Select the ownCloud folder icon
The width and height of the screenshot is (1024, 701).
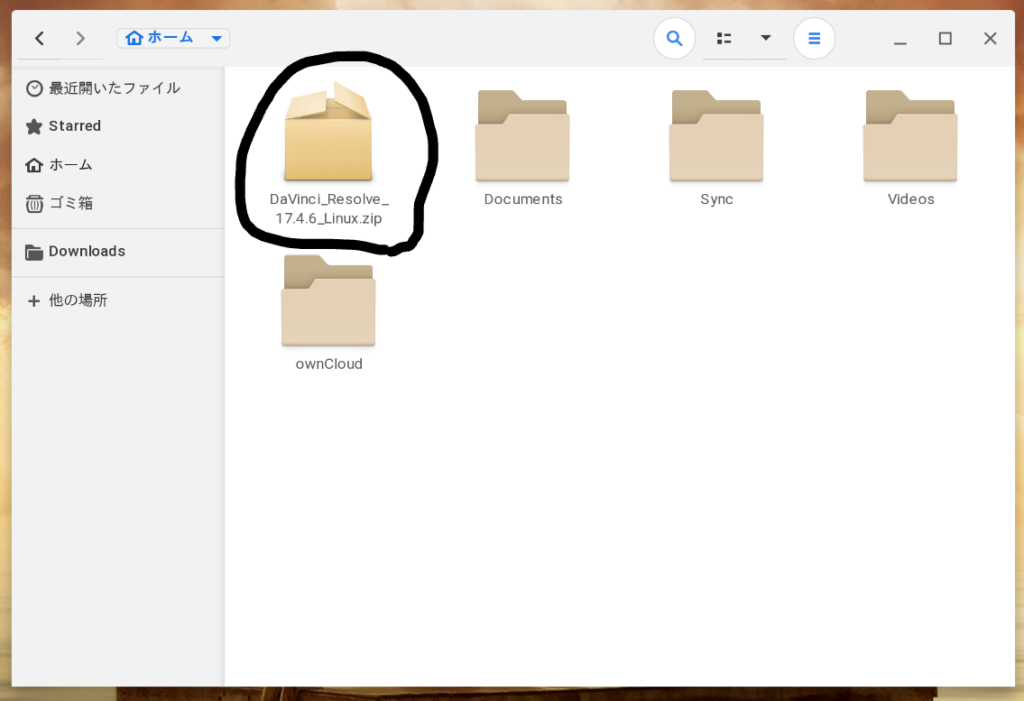[328, 301]
